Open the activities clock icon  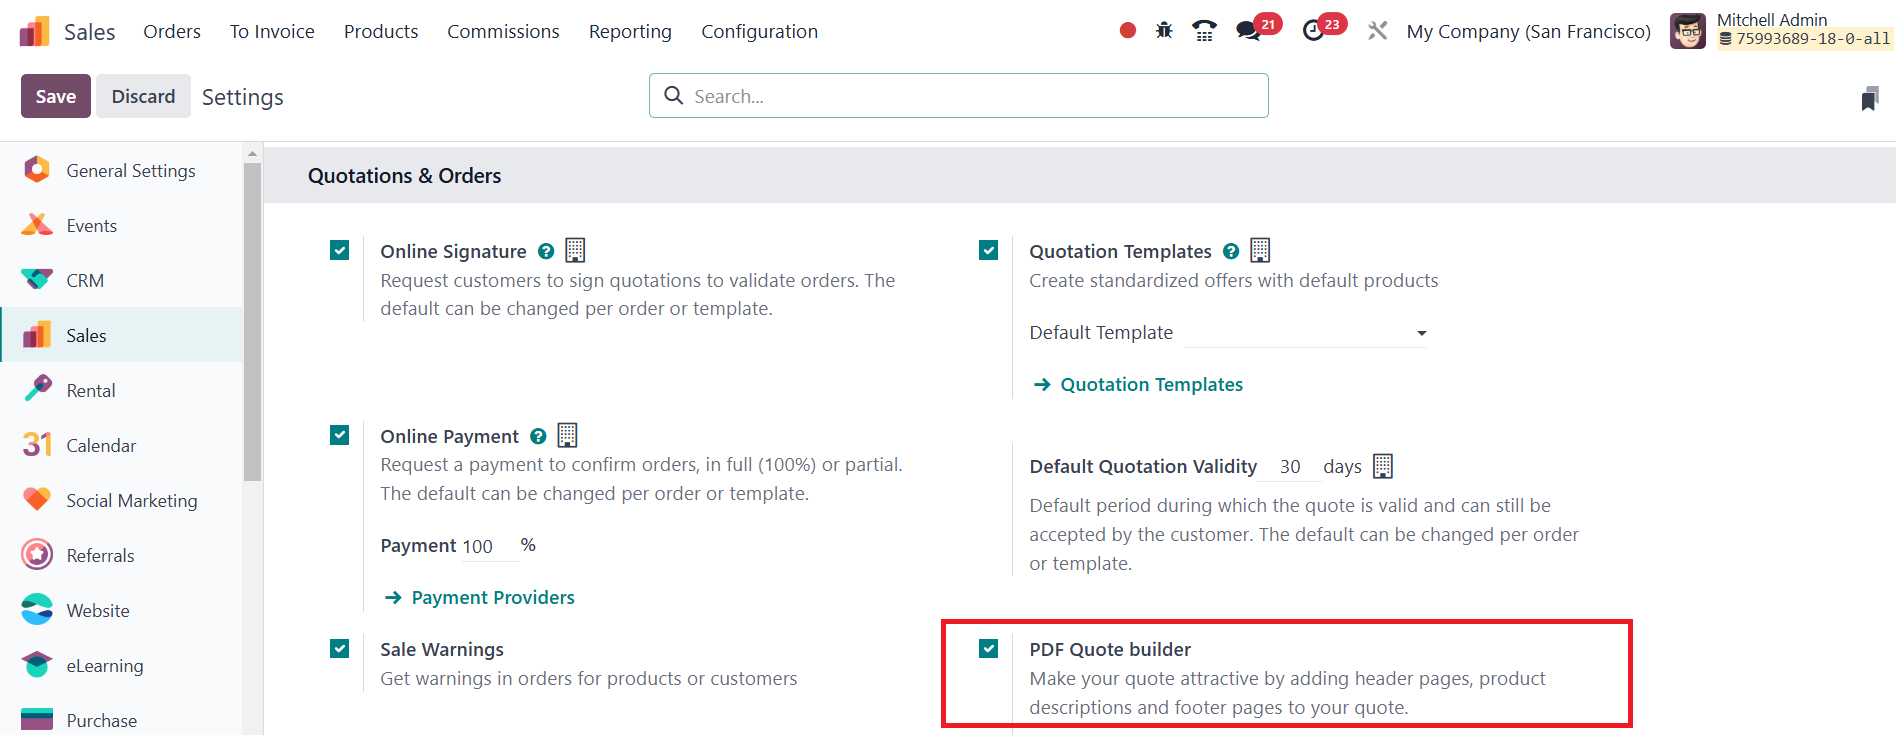click(1314, 31)
